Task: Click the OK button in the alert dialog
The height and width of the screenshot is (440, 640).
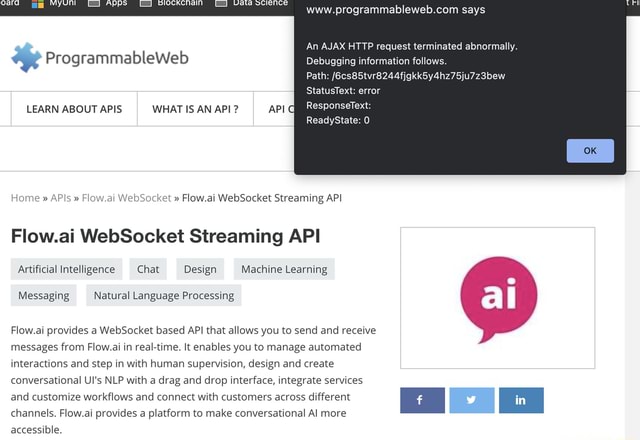Action: point(590,151)
